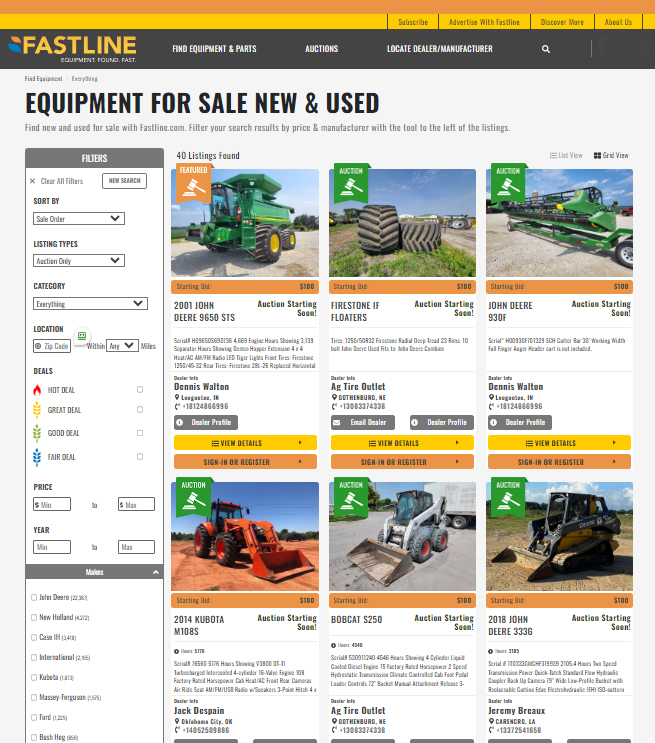Expand View Details arrow for John Deere 9650 STS

[x=300, y=443]
